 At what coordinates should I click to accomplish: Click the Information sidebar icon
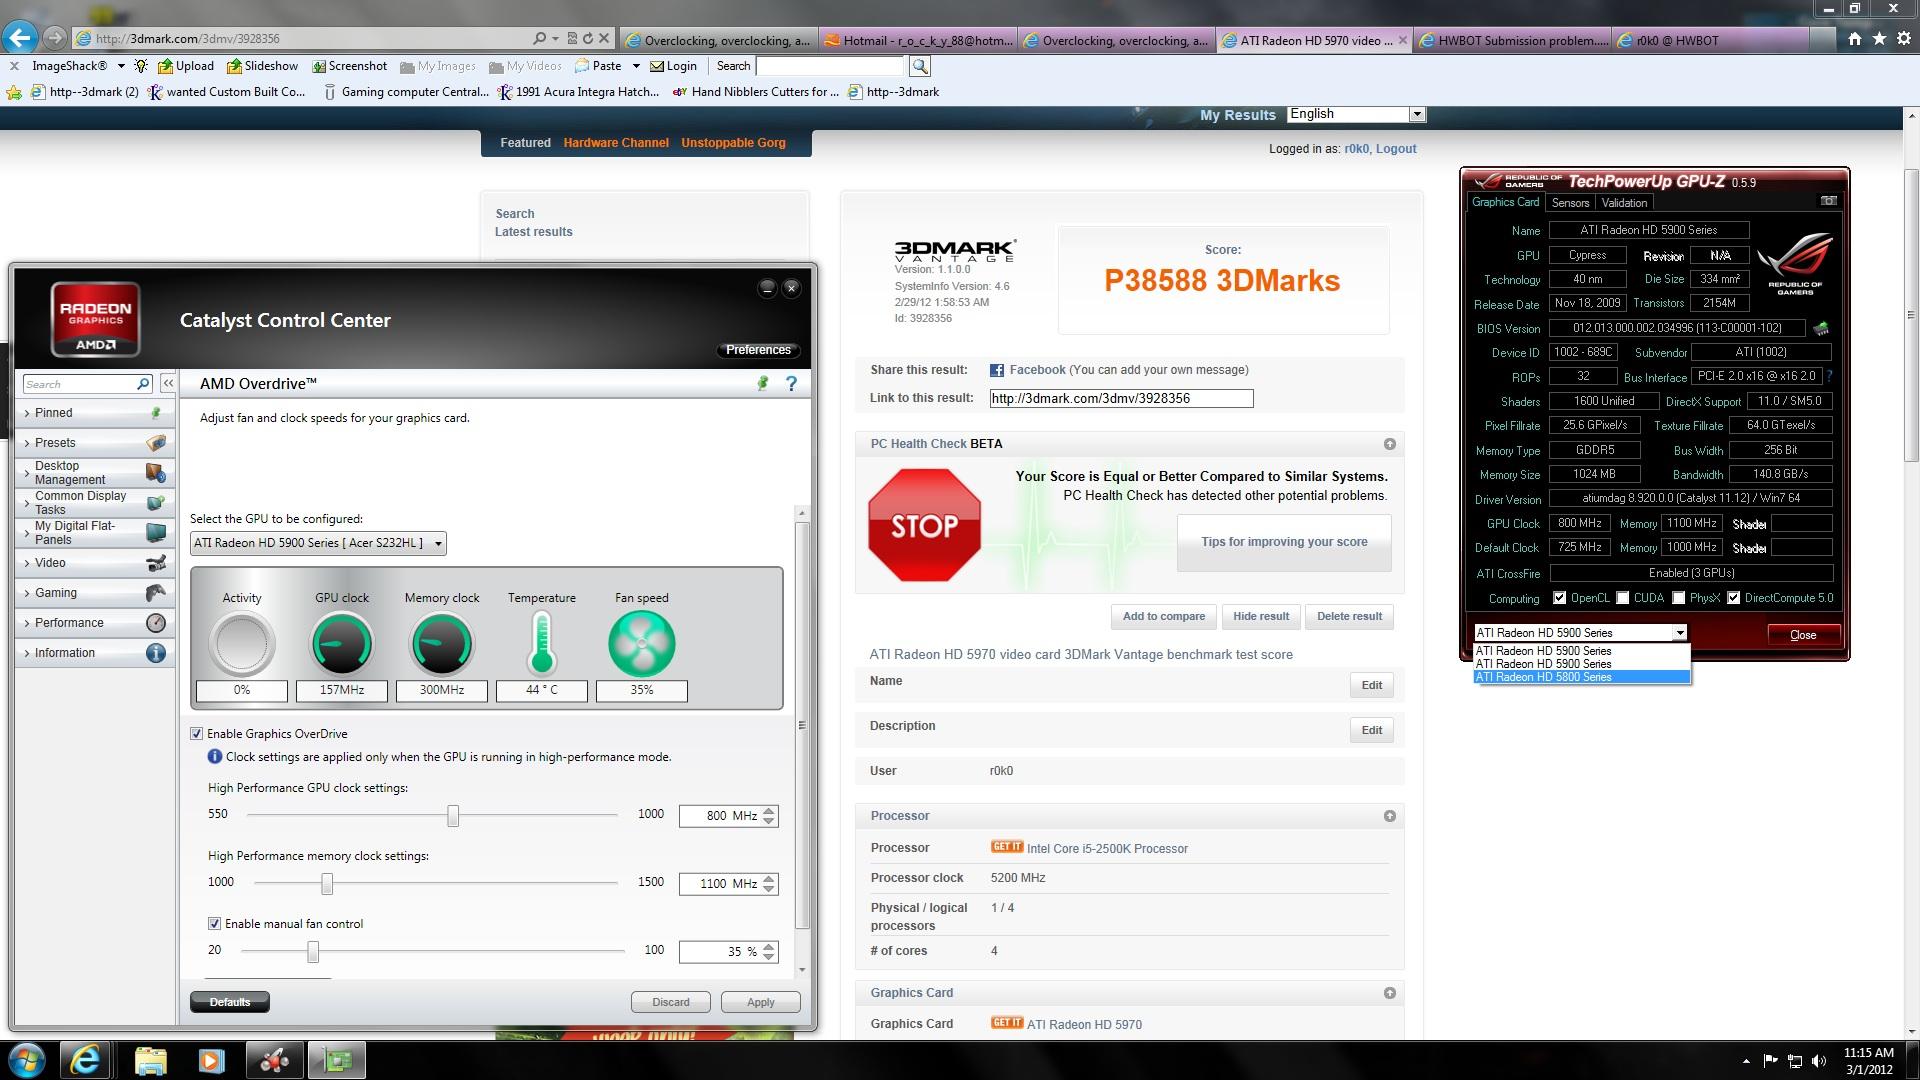pyautogui.click(x=156, y=653)
